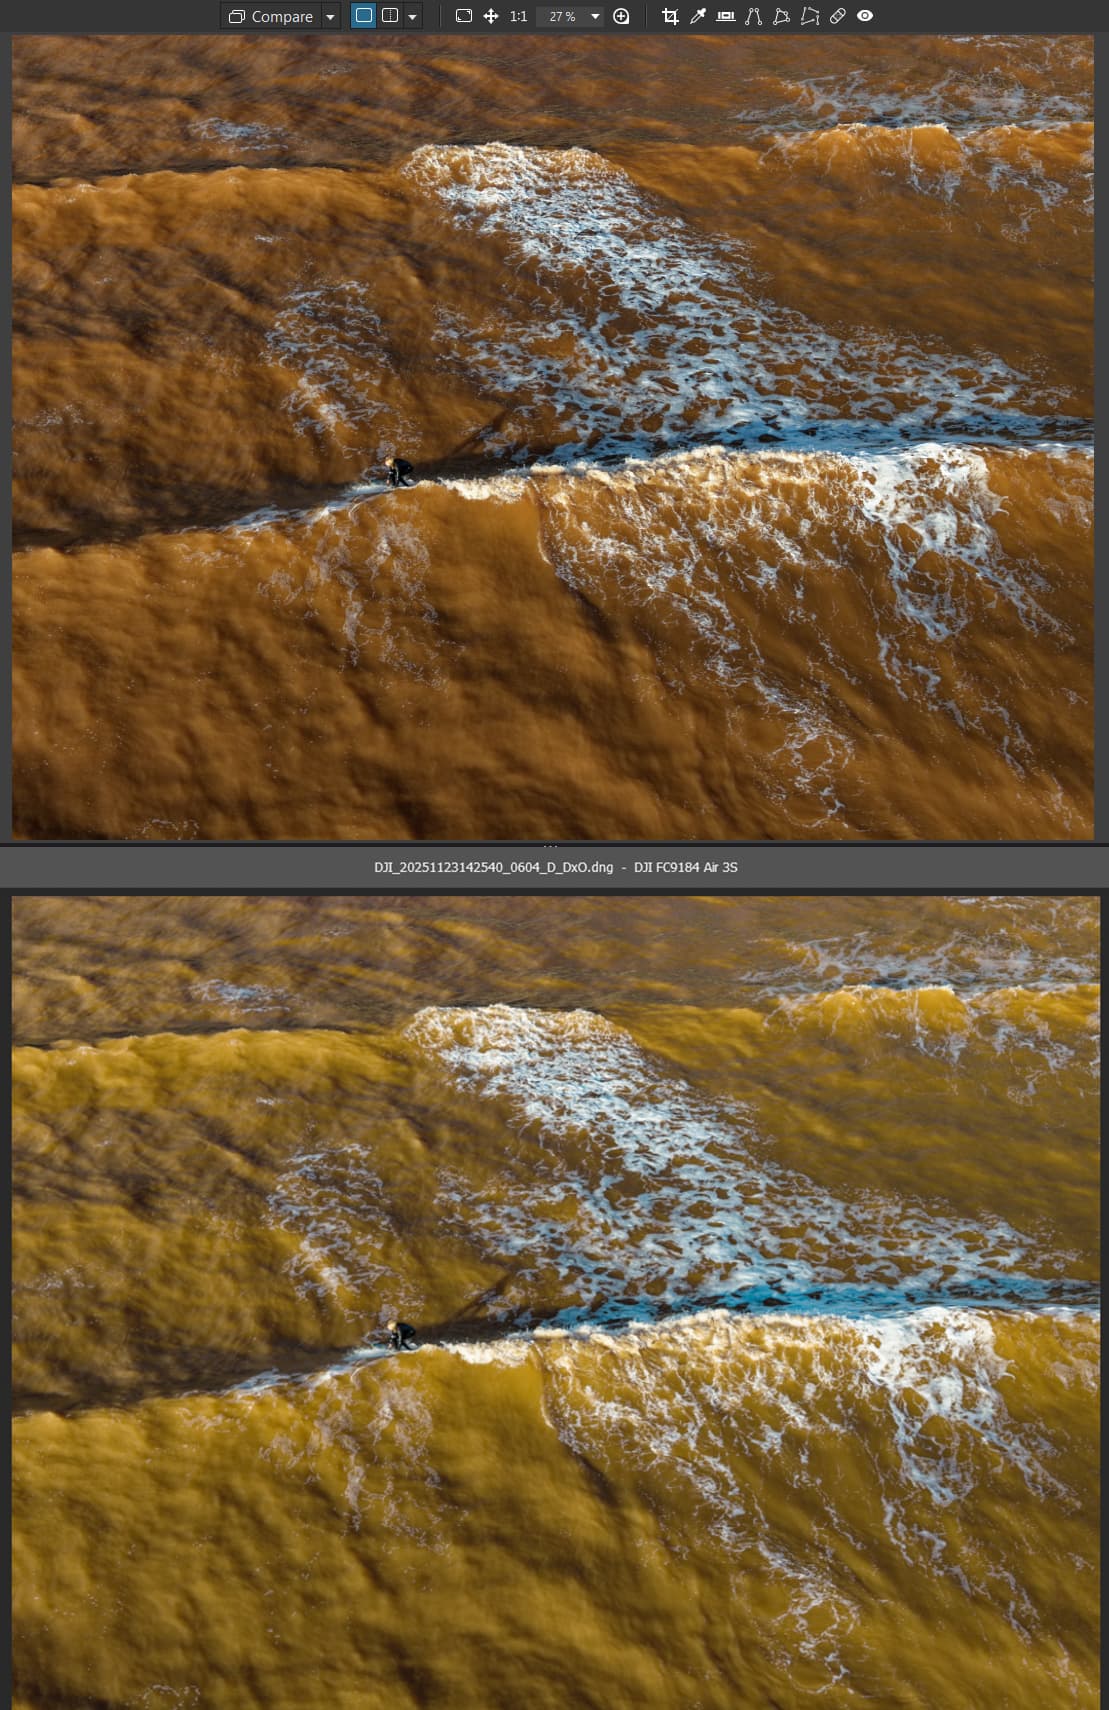Select the force parallels perspective tool
This screenshot has width=1109, height=1710.
click(754, 16)
